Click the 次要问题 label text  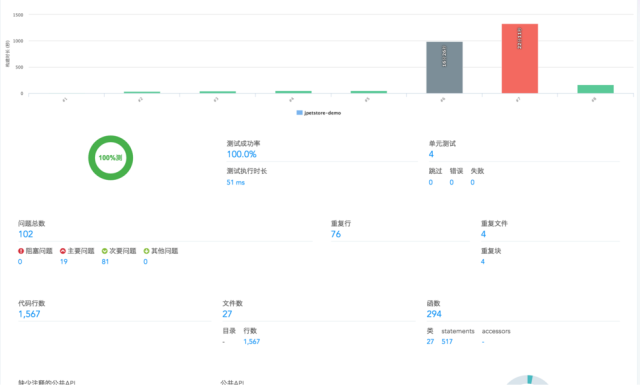tap(122, 251)
